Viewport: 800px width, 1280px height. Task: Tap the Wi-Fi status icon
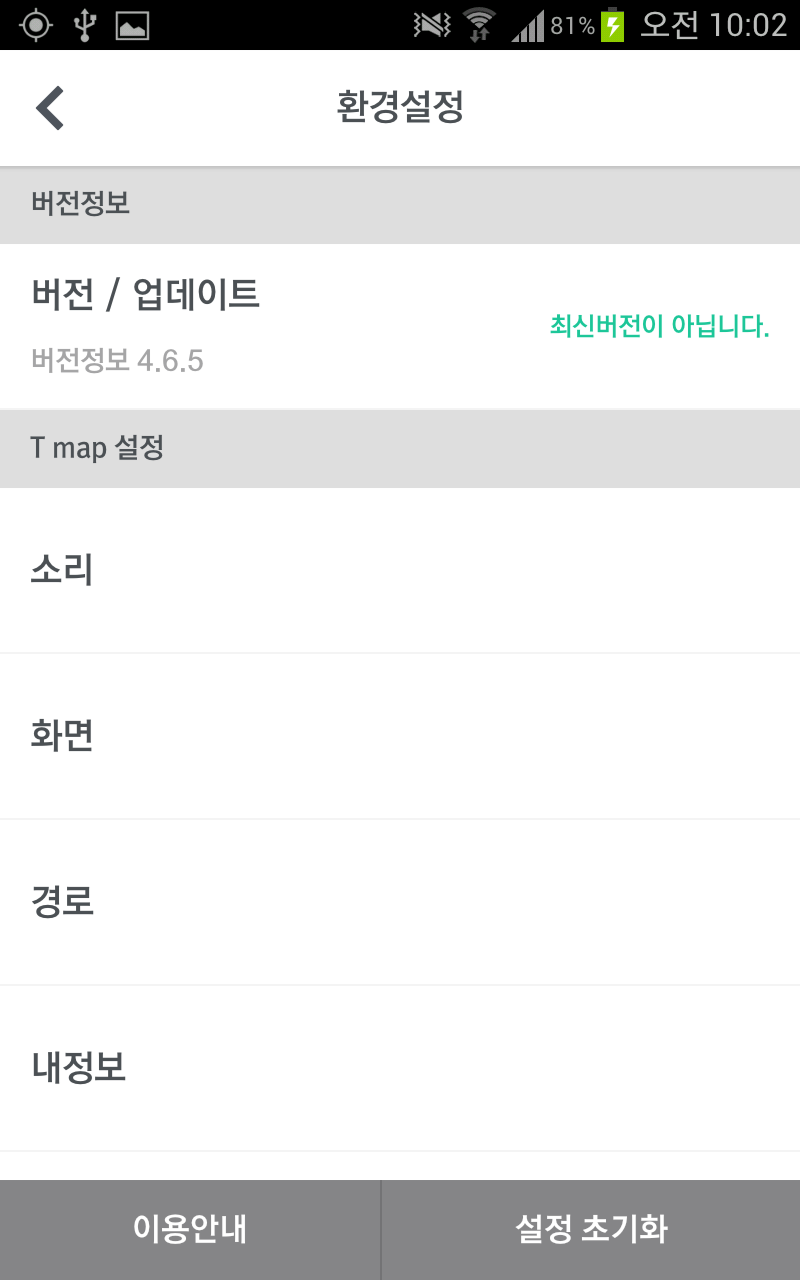click(480, 25)
